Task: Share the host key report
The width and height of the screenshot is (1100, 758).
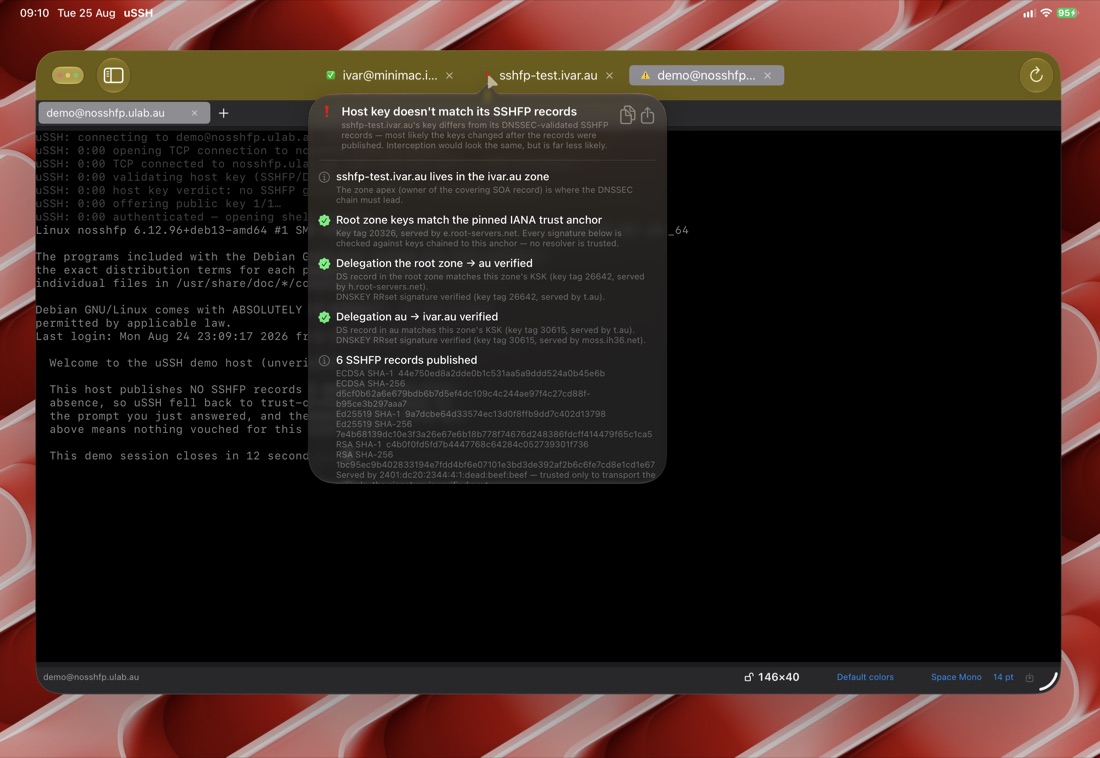Action: point(648,115)
